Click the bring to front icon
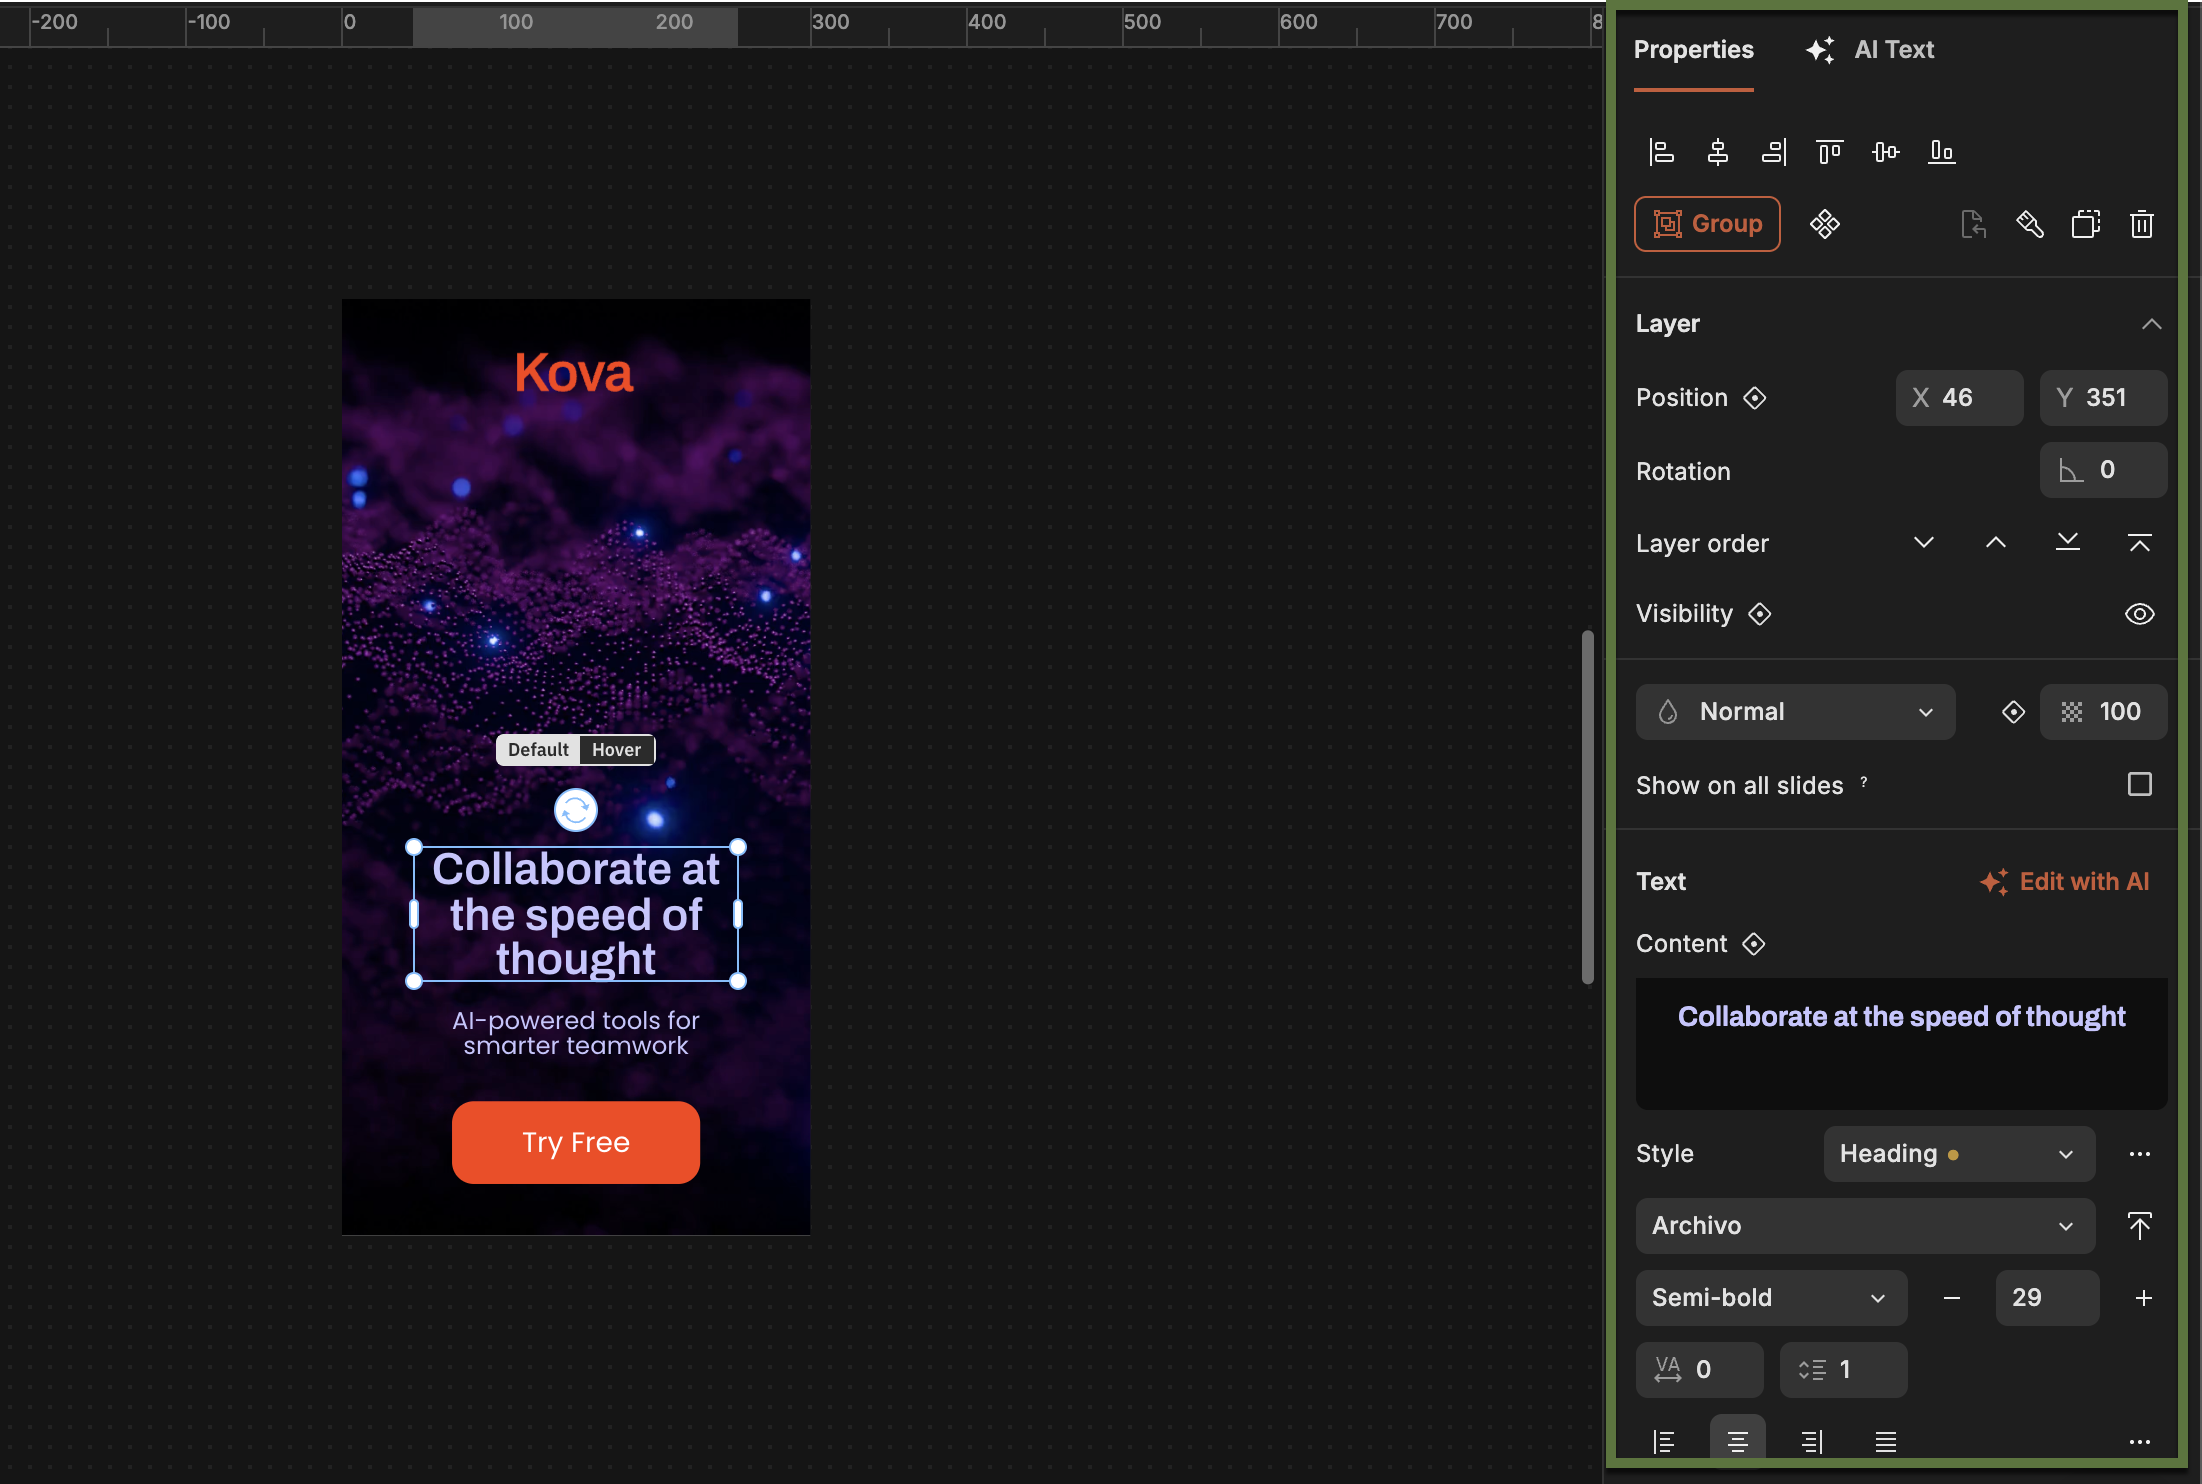 [2139, 543]
